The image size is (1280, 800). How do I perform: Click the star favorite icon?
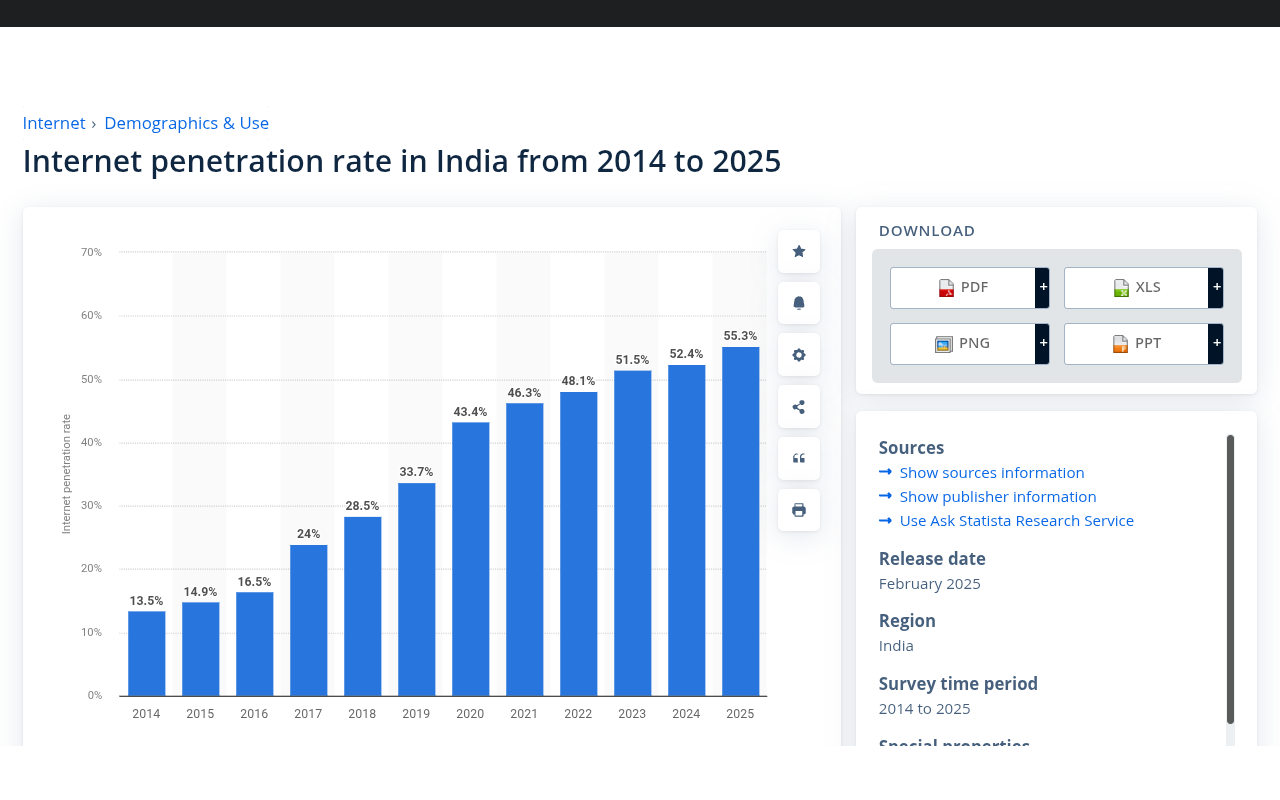pos(799,252)
